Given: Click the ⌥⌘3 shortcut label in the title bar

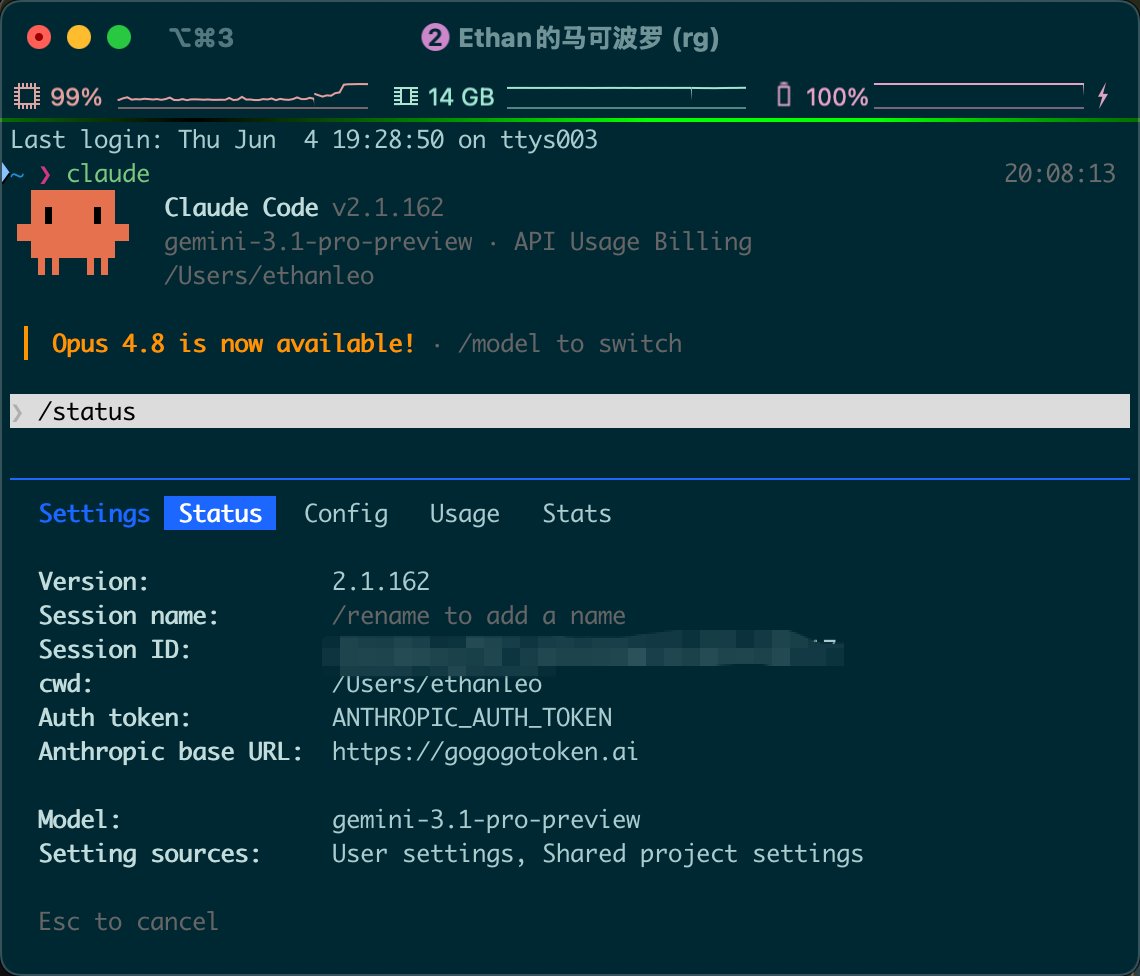Looking at the screenshot, I should click(201, 38).
